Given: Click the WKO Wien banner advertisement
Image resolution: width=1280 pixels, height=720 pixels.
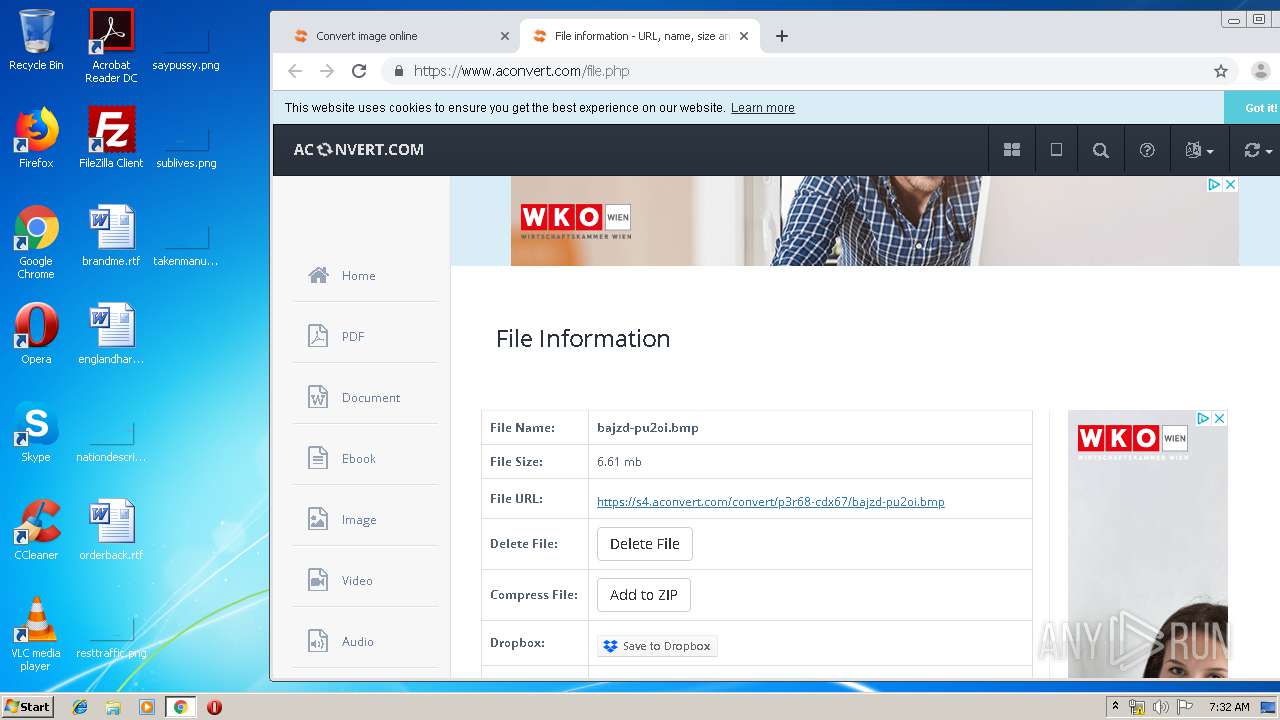Looking at the screenshot, I should [875, 221].
